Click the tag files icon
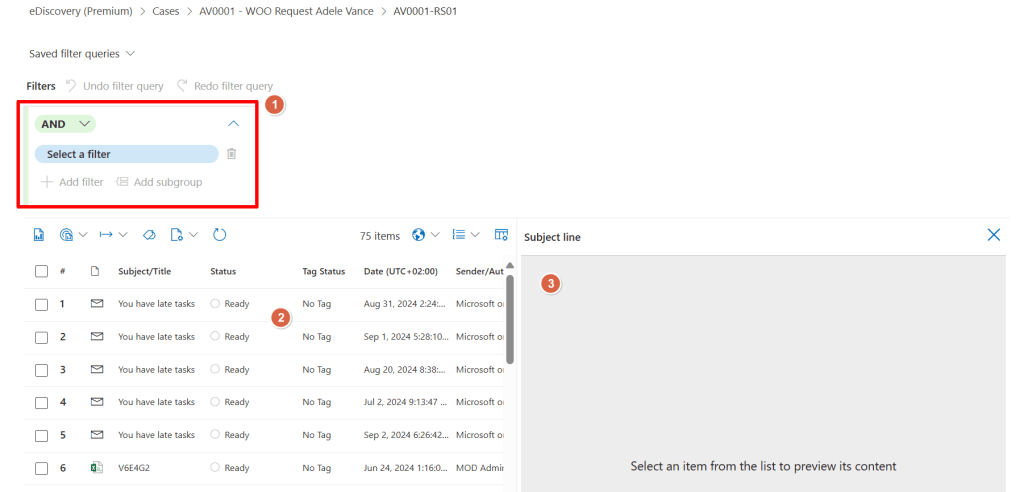This screenshot has width=1024, height=492. click(x=149, y=235)
